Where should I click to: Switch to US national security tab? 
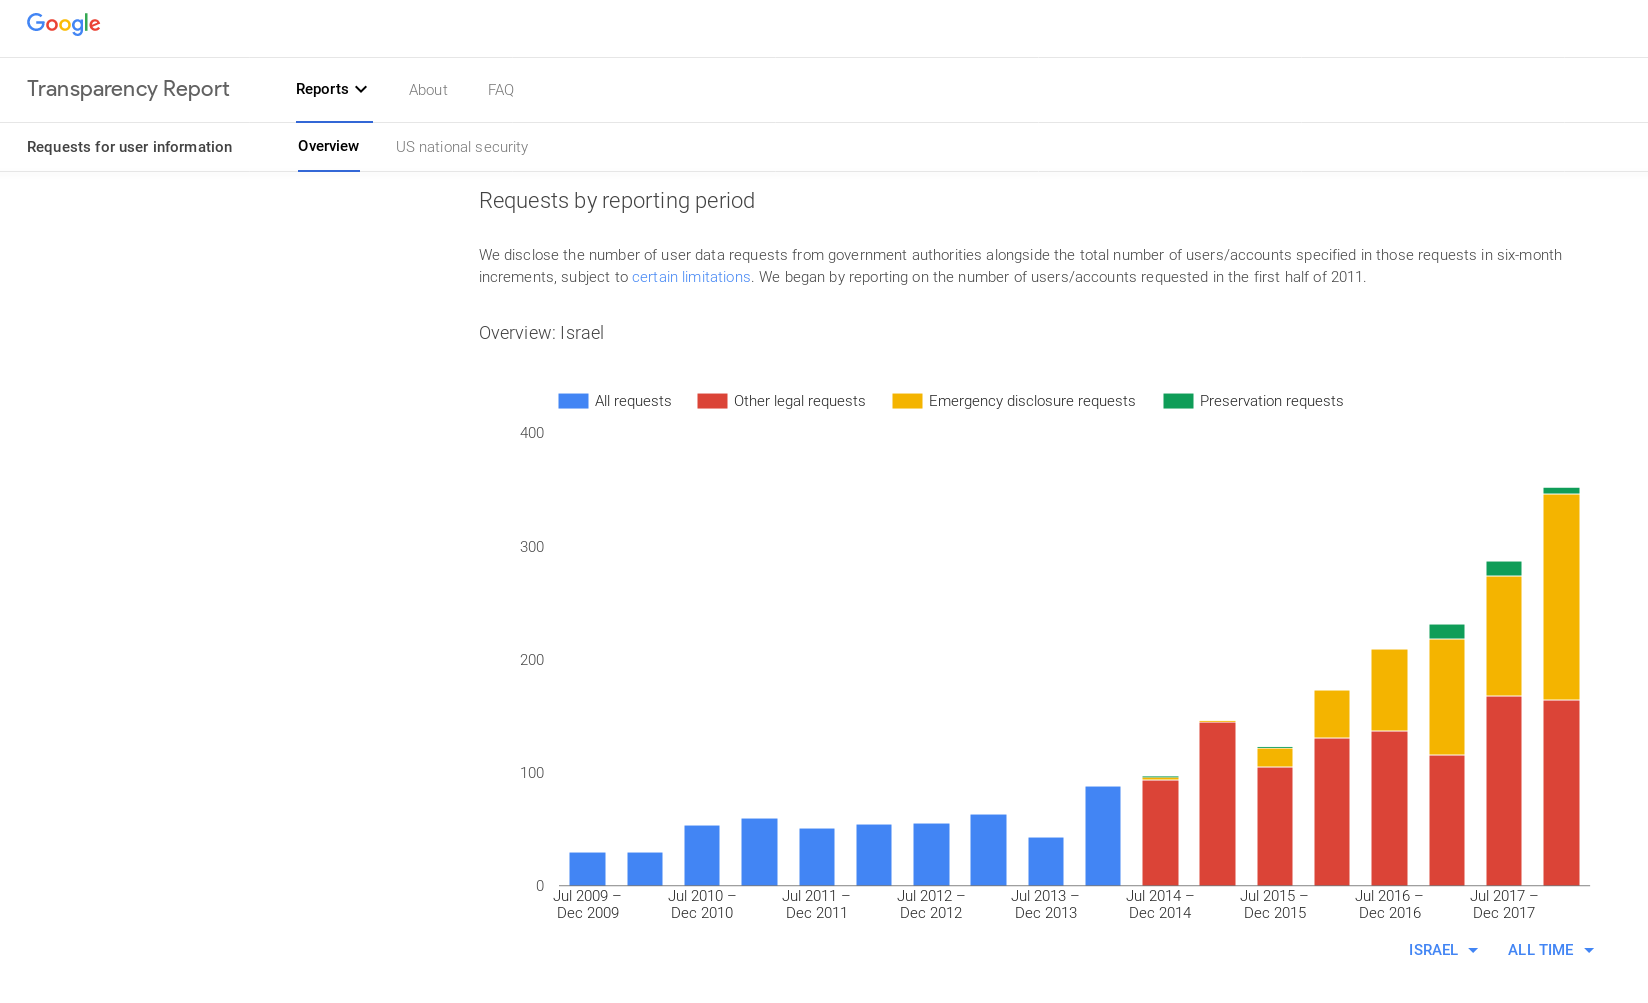462,147
